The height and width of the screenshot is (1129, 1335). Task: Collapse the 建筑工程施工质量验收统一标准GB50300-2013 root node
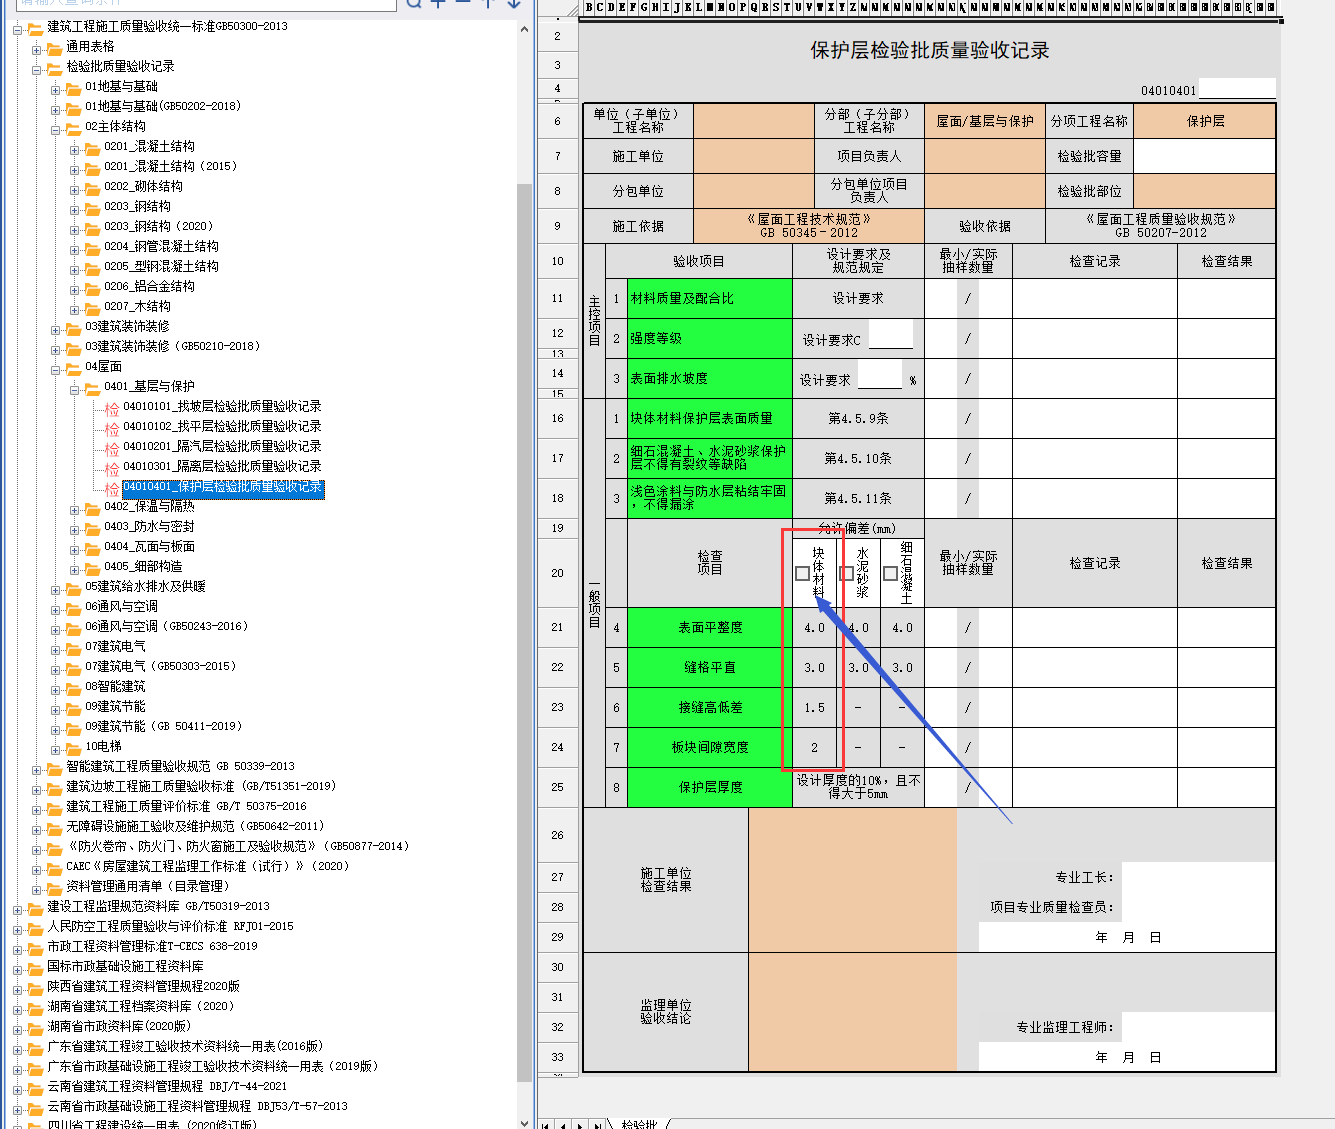coord(17,30)
